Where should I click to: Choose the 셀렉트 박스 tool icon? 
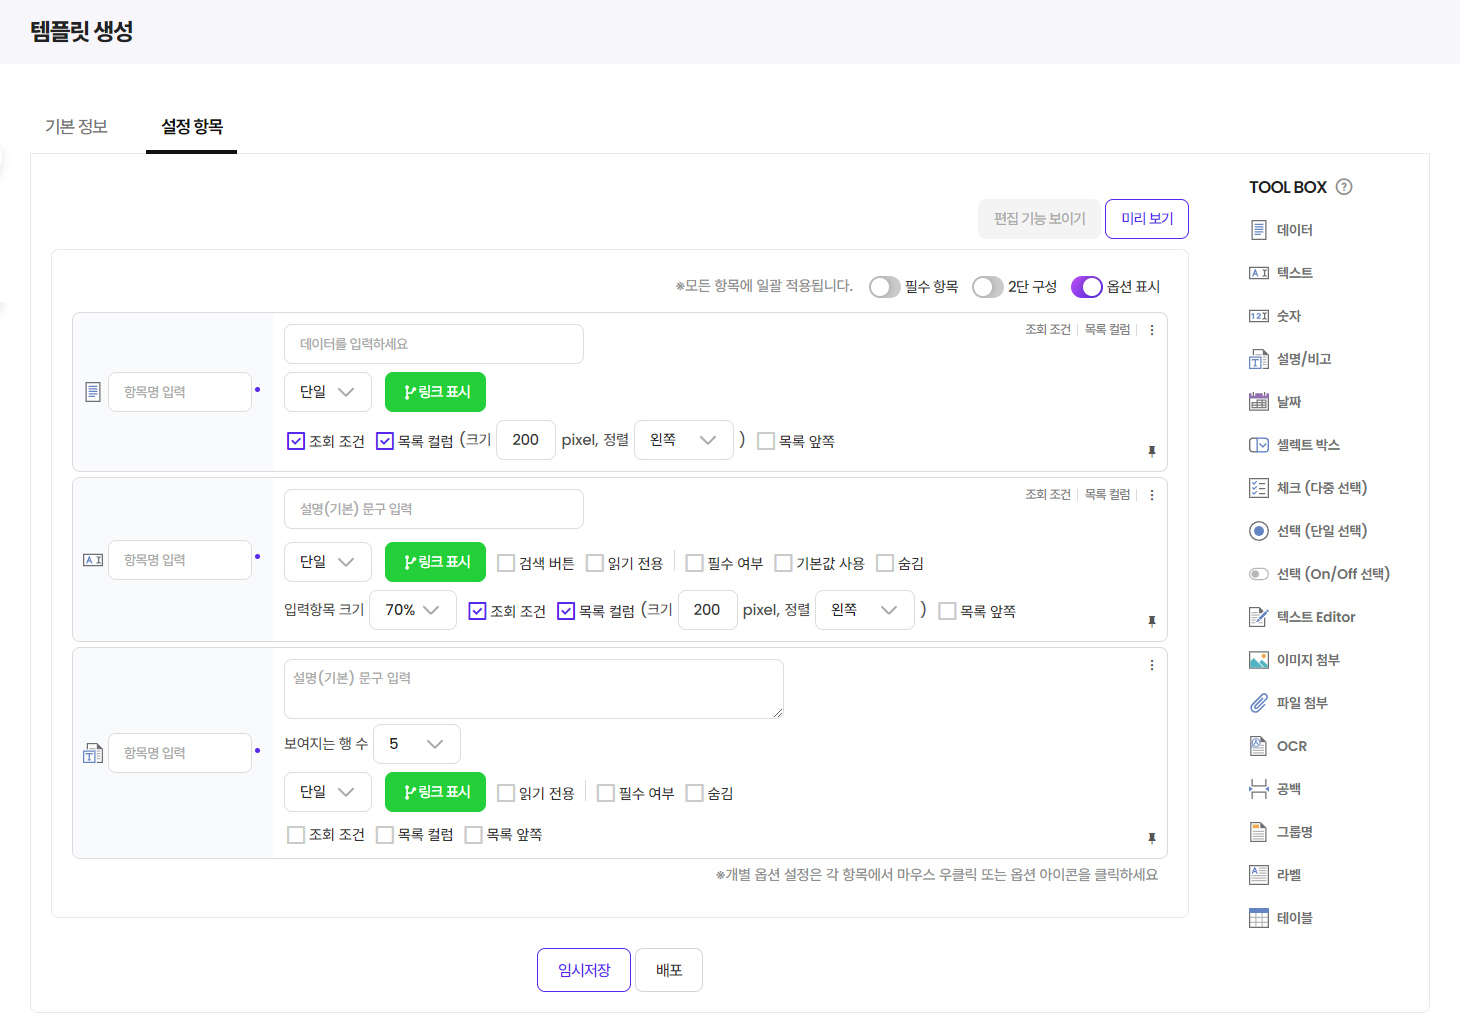[1259, 445]
